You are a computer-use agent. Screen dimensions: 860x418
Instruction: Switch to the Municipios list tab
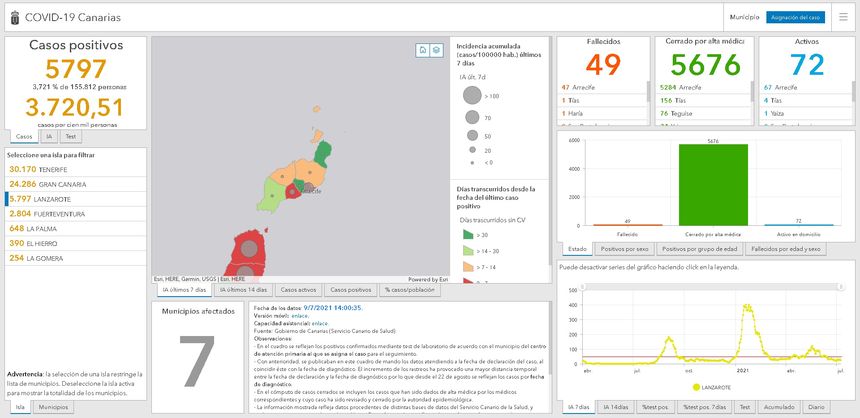coord(53,408)
